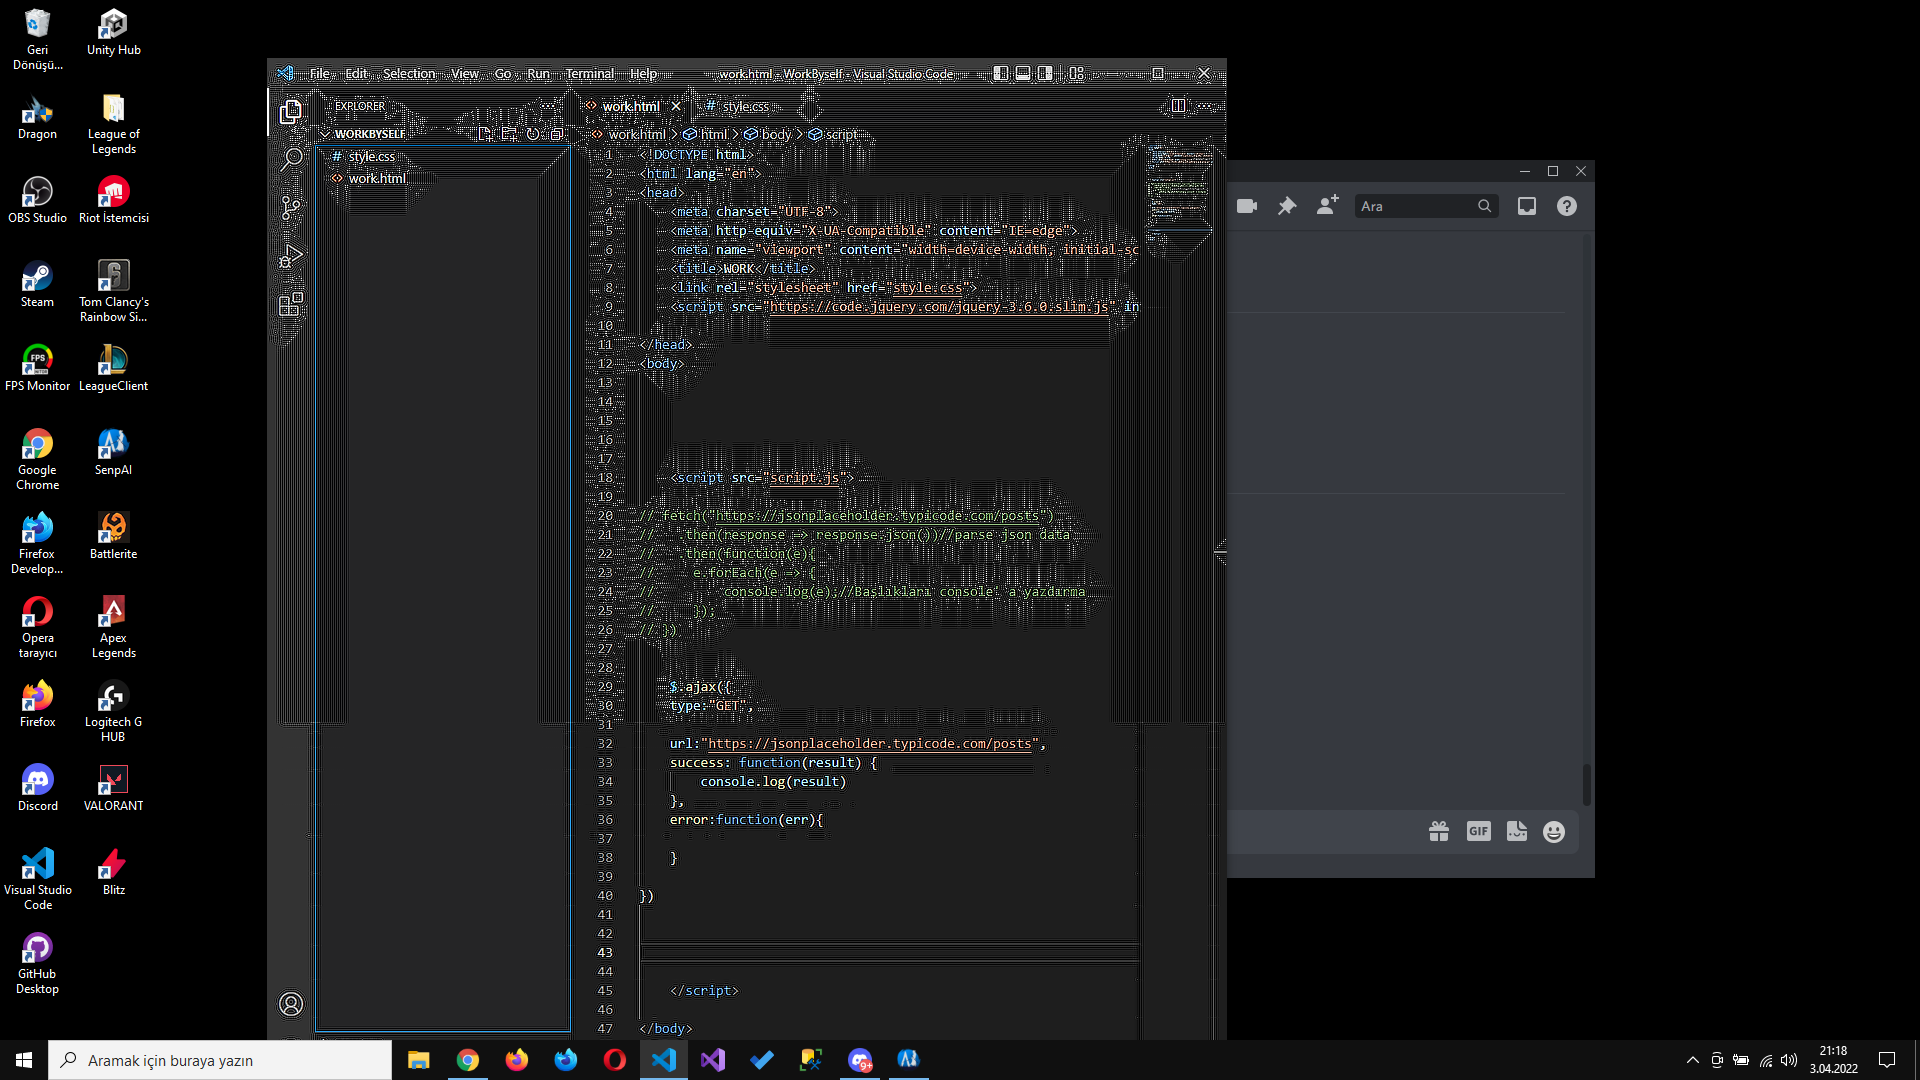Click the taskbar search box
The image size is (1920, 1080).
[220, 1060]
